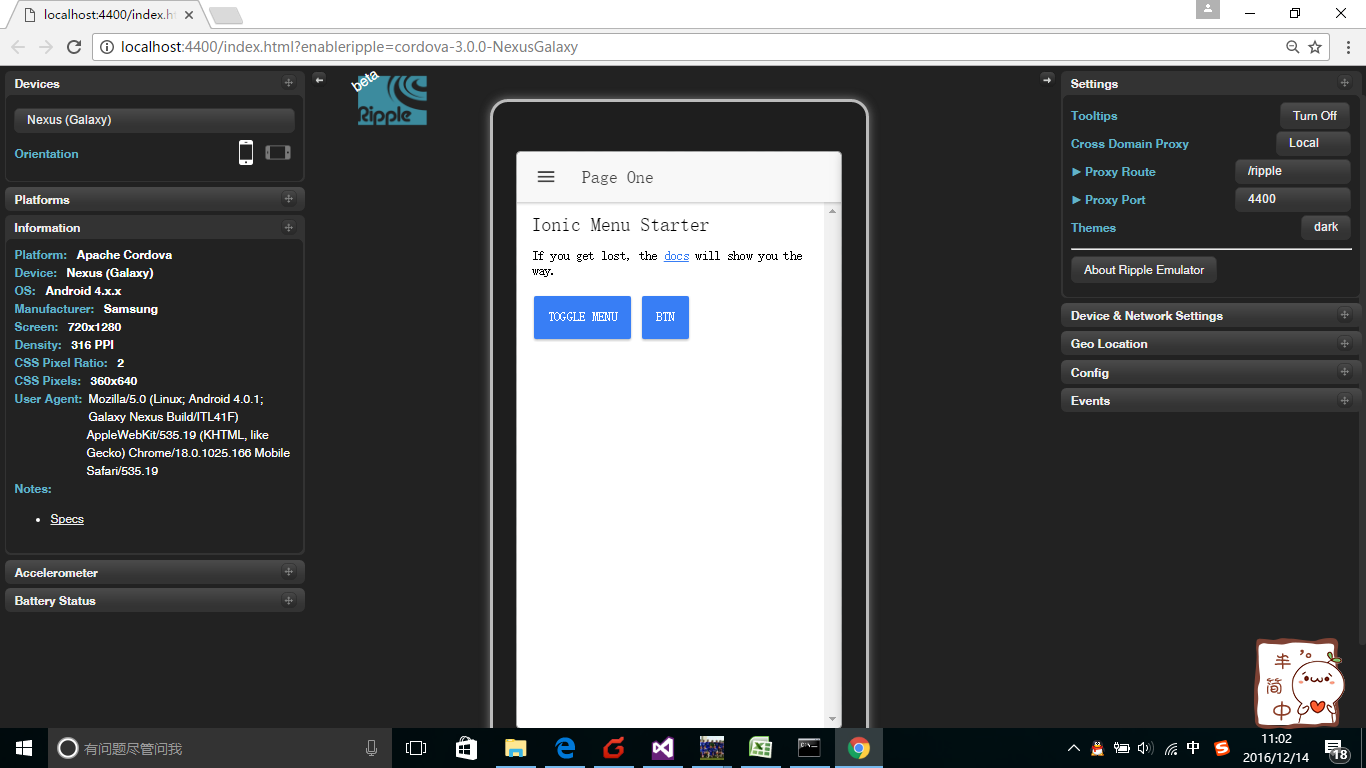1366x768 pixels.
Task: Click the volume icon in system tray
Action: [x=1146, y=748]
